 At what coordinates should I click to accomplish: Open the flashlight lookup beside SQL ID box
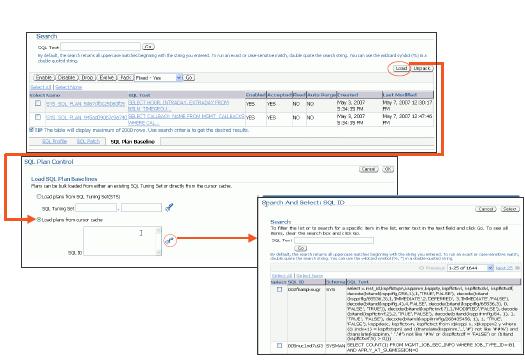pyautogui.click(x=169, y=239)
